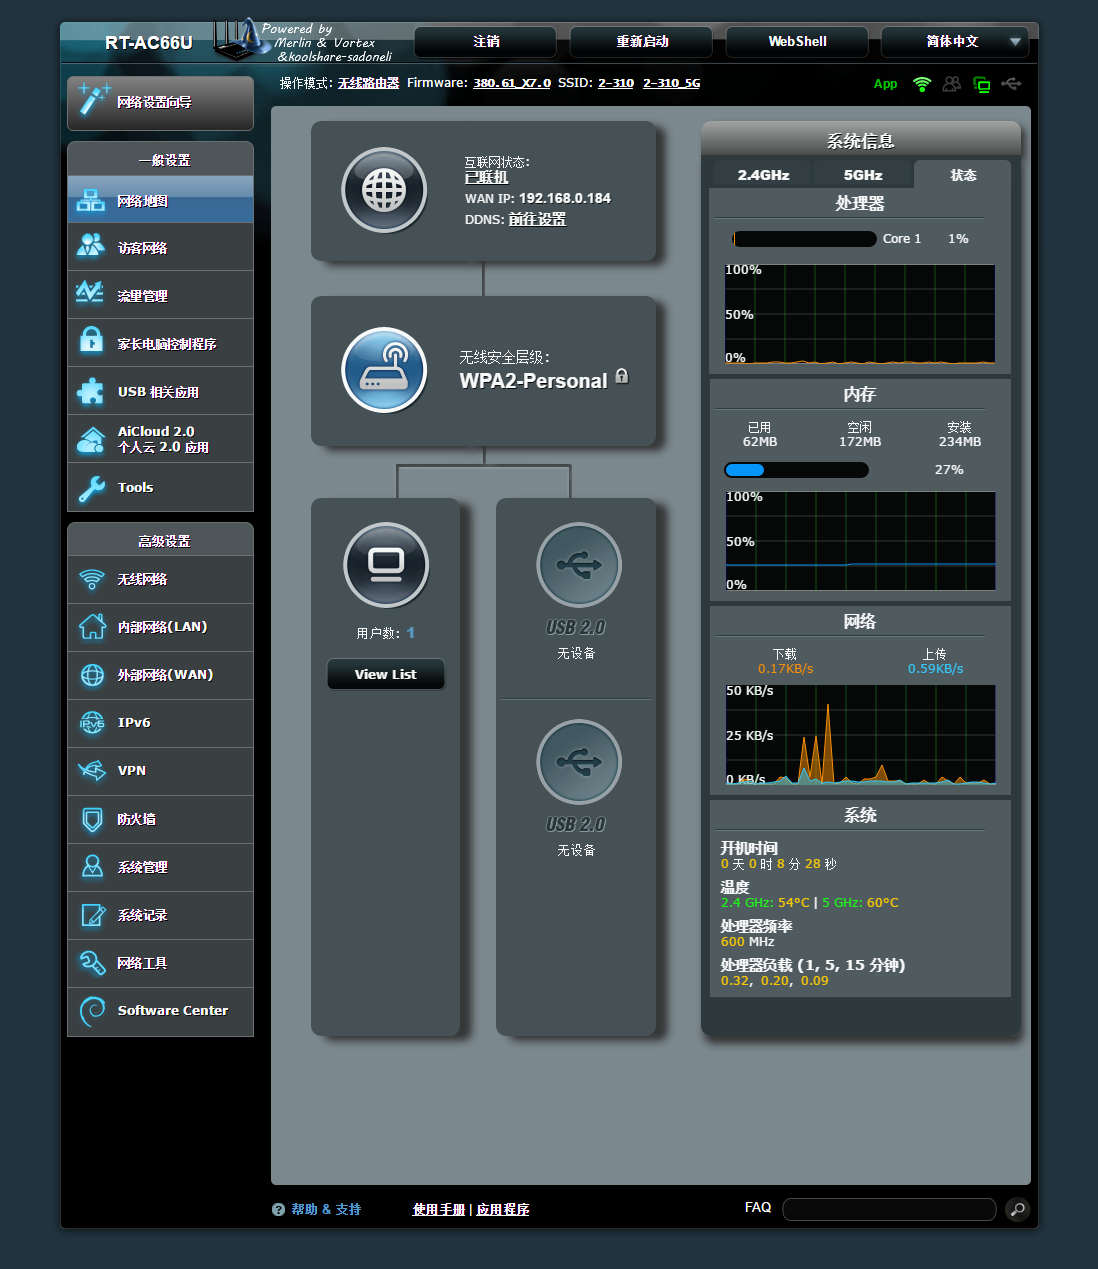
Task: Click the FAQ search magnifier icon
Action: tap(1017, 1209)
